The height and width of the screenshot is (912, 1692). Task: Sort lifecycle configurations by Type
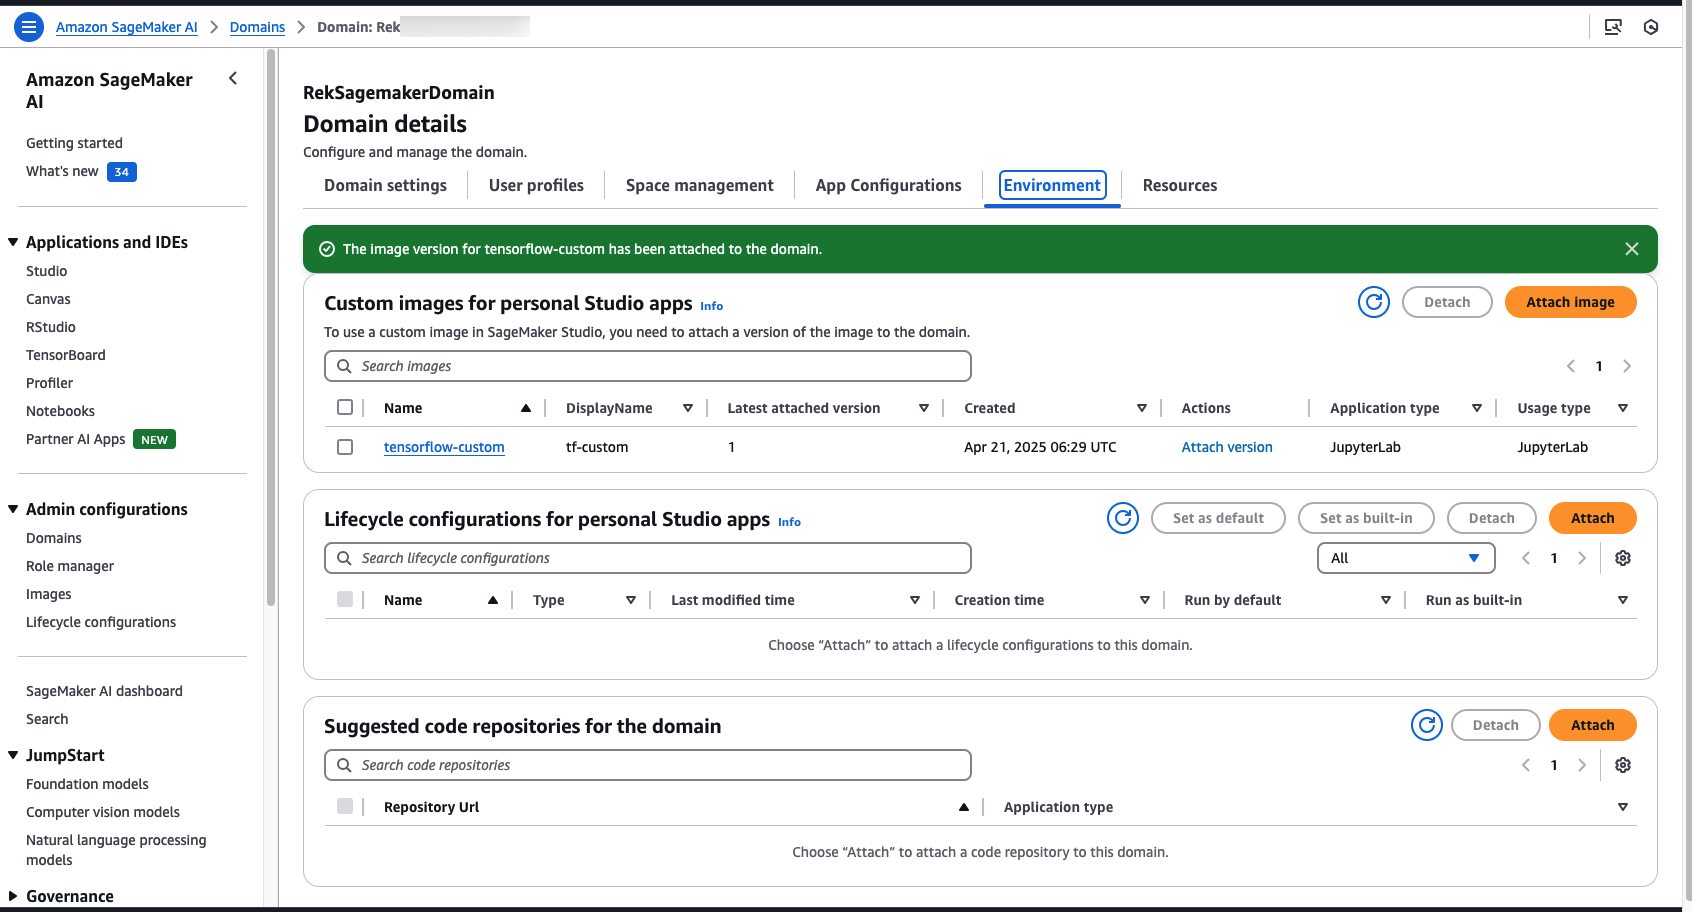[631, 600]
